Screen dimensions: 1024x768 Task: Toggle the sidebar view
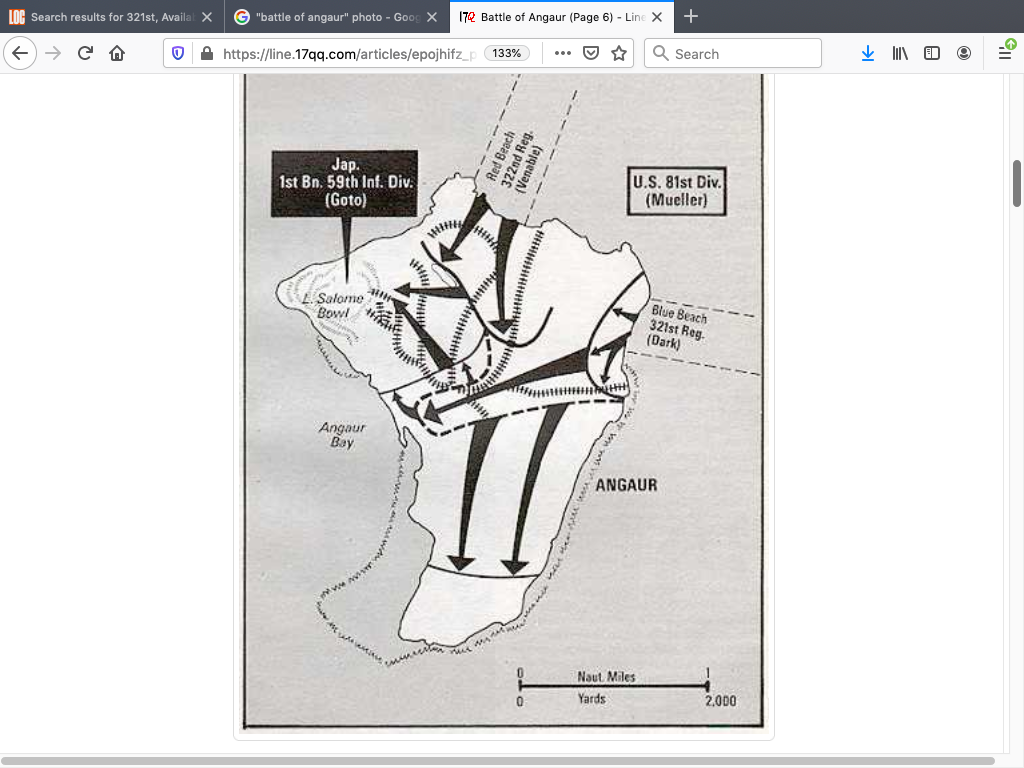coord(932,54)
